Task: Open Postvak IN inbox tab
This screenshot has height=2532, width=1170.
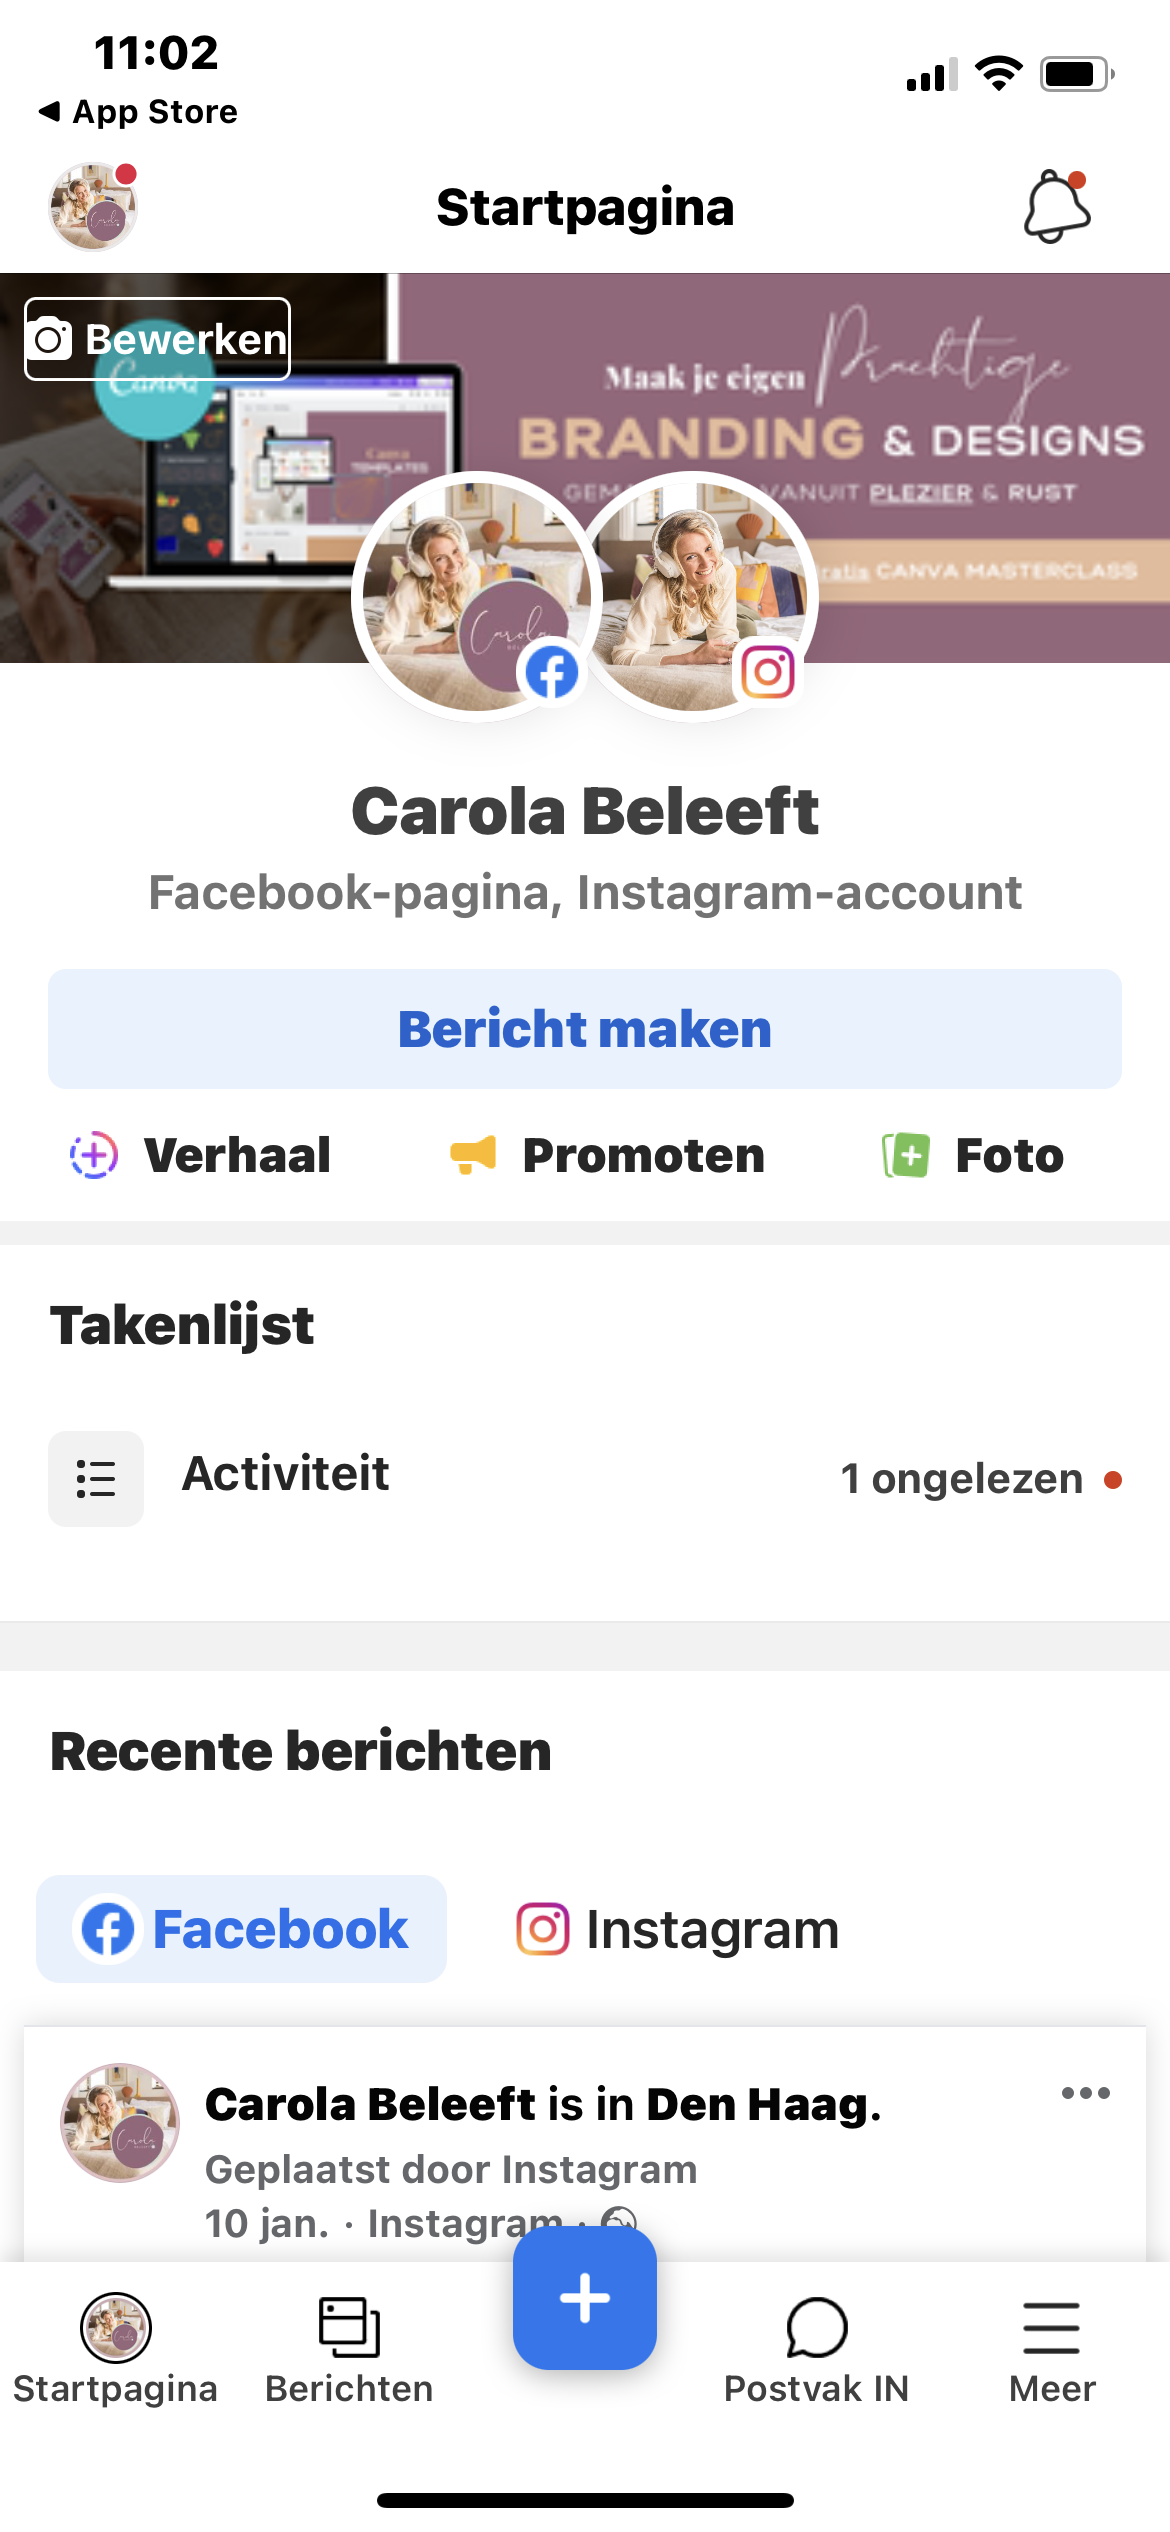Action: (816, 2348)
